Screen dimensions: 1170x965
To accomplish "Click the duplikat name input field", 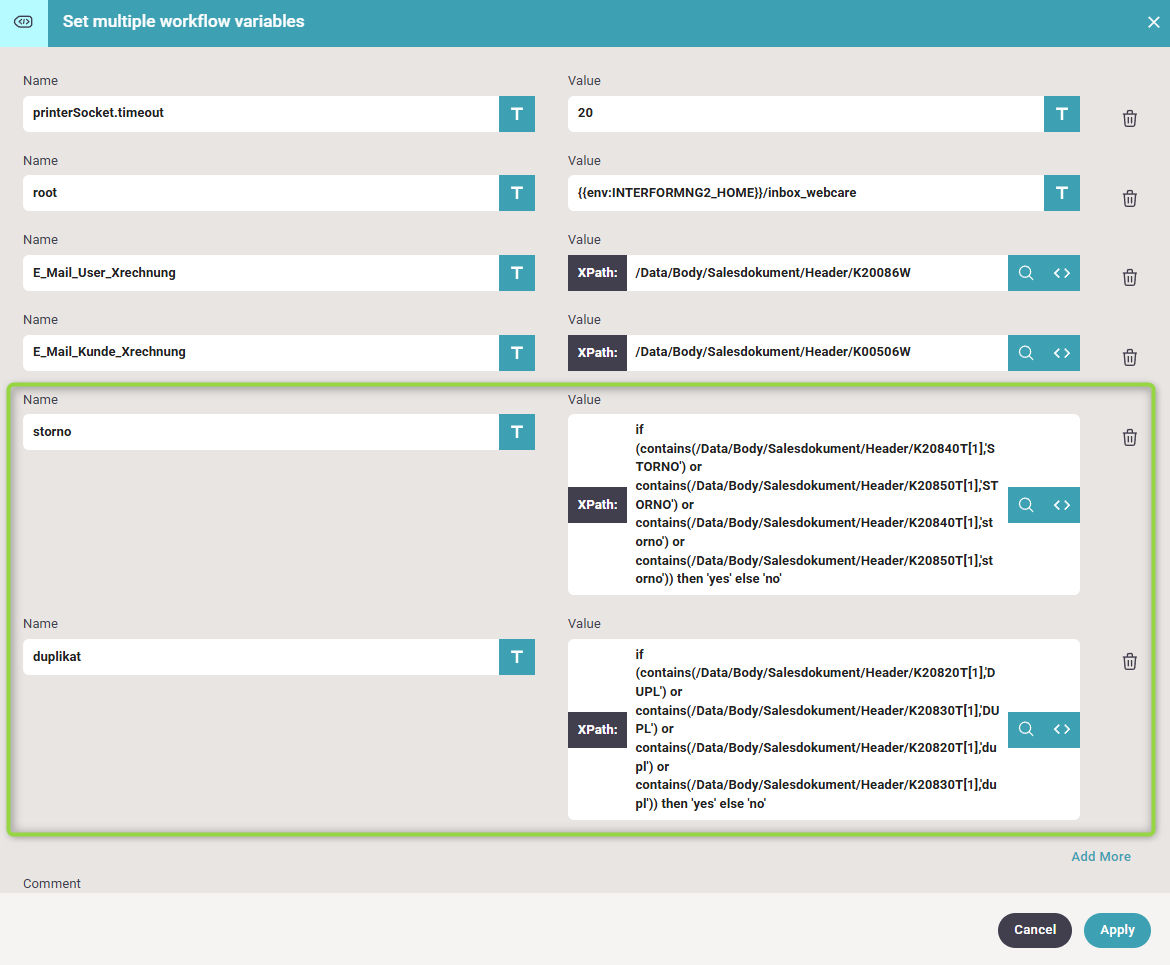I will [x=260, y=657].
